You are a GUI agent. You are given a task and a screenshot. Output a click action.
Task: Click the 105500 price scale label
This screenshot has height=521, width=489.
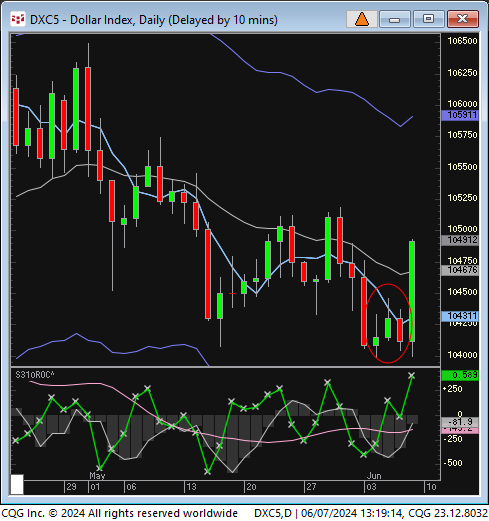[462, 167]
